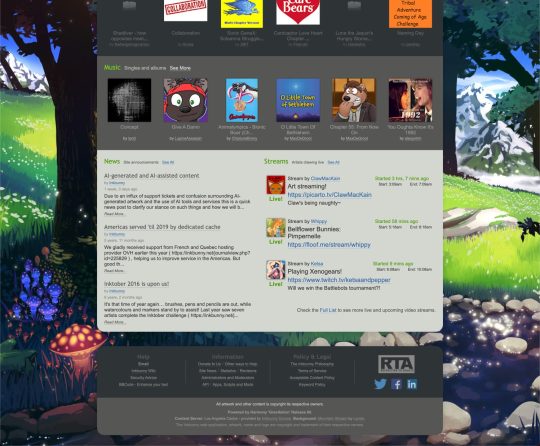Click the RTA label badge
Image resolution: width=540 pixels, height=446 pixels.
tap(396, 364)
